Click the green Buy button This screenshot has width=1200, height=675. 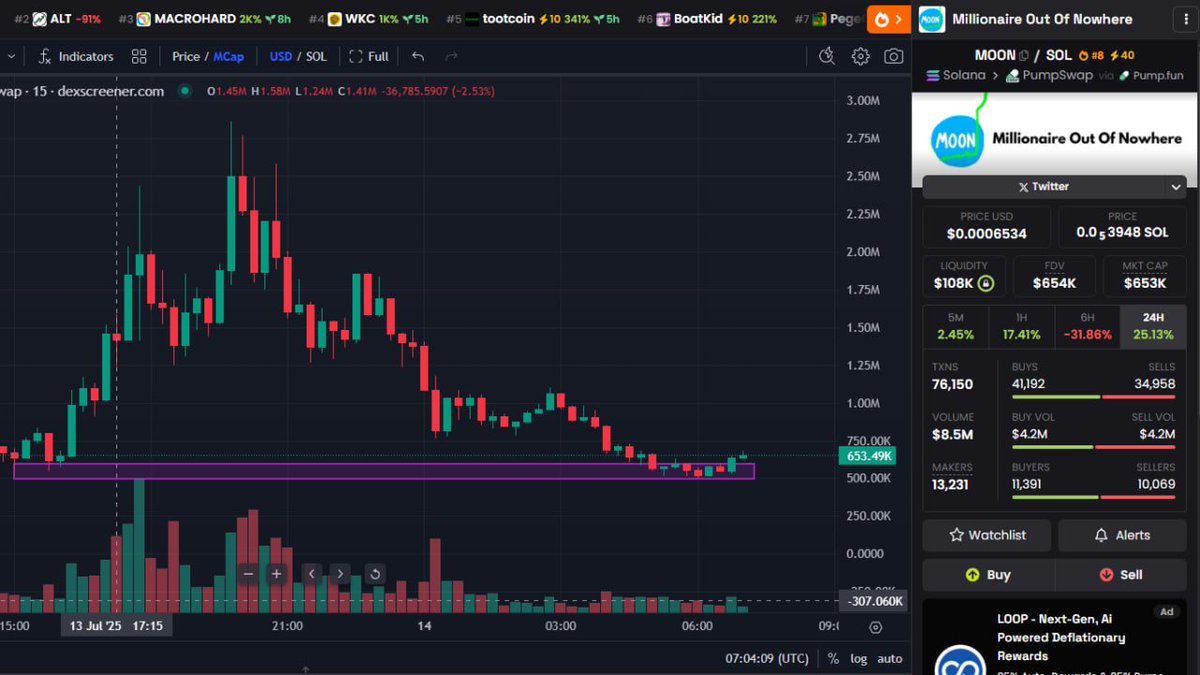(x=987, y=575)
